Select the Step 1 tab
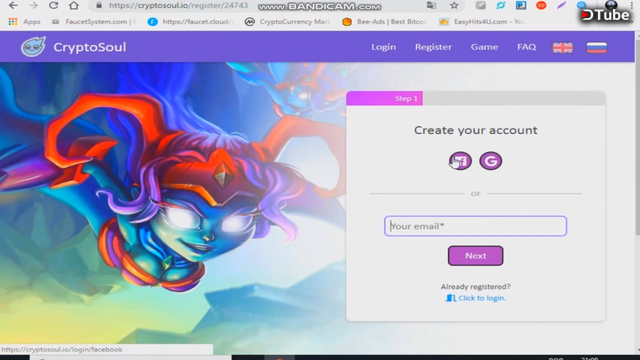 coord(384,98)
